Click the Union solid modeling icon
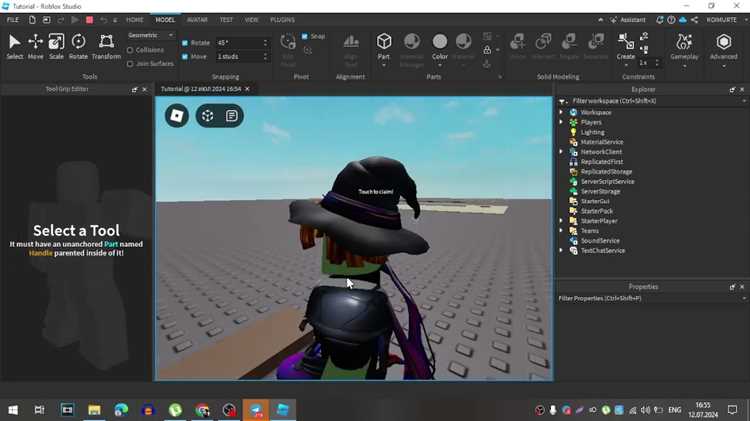 click(518, 42)
